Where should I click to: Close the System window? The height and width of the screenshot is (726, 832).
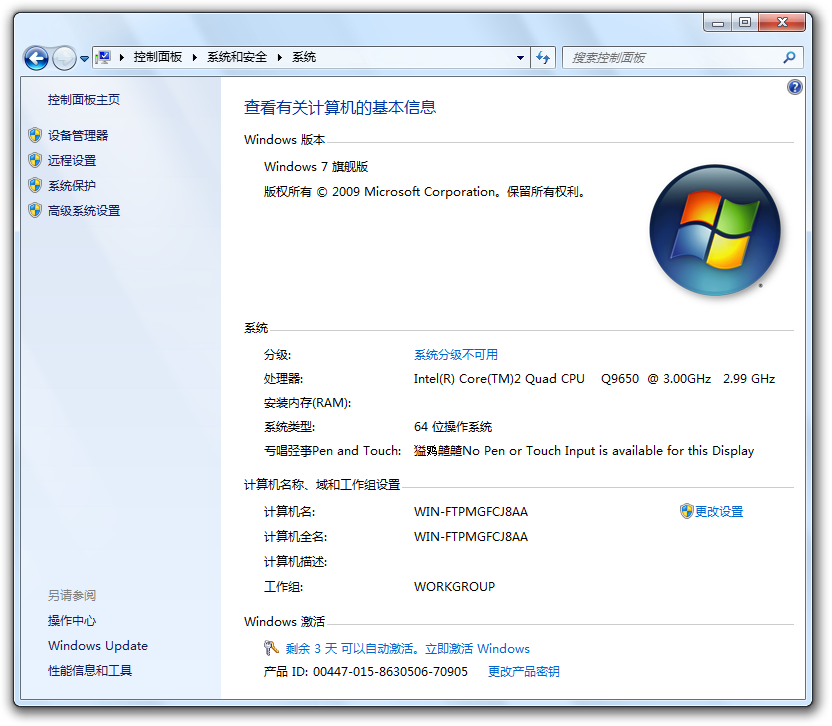click(782, 22)
